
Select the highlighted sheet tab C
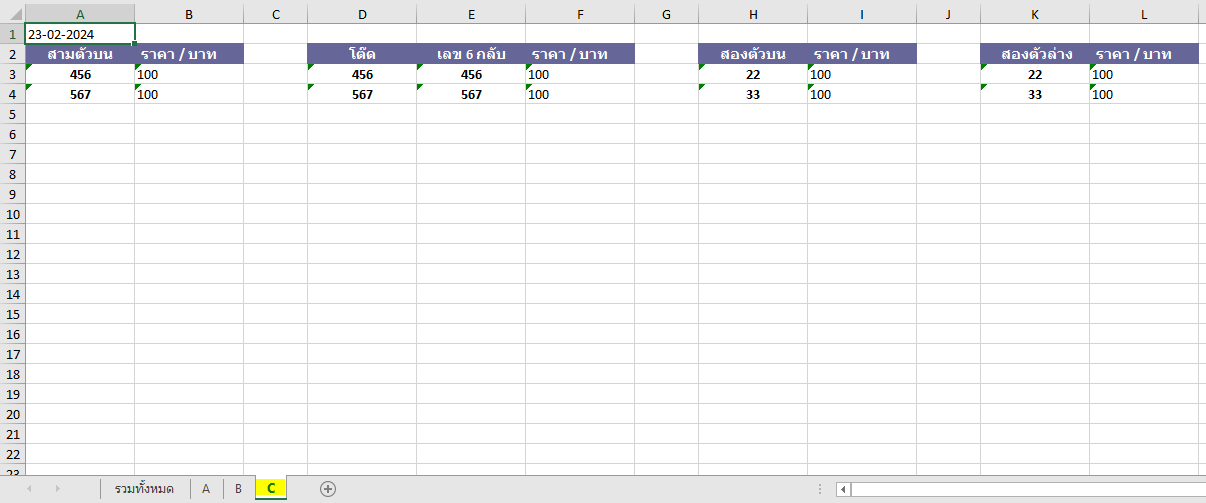coord(271,489)
